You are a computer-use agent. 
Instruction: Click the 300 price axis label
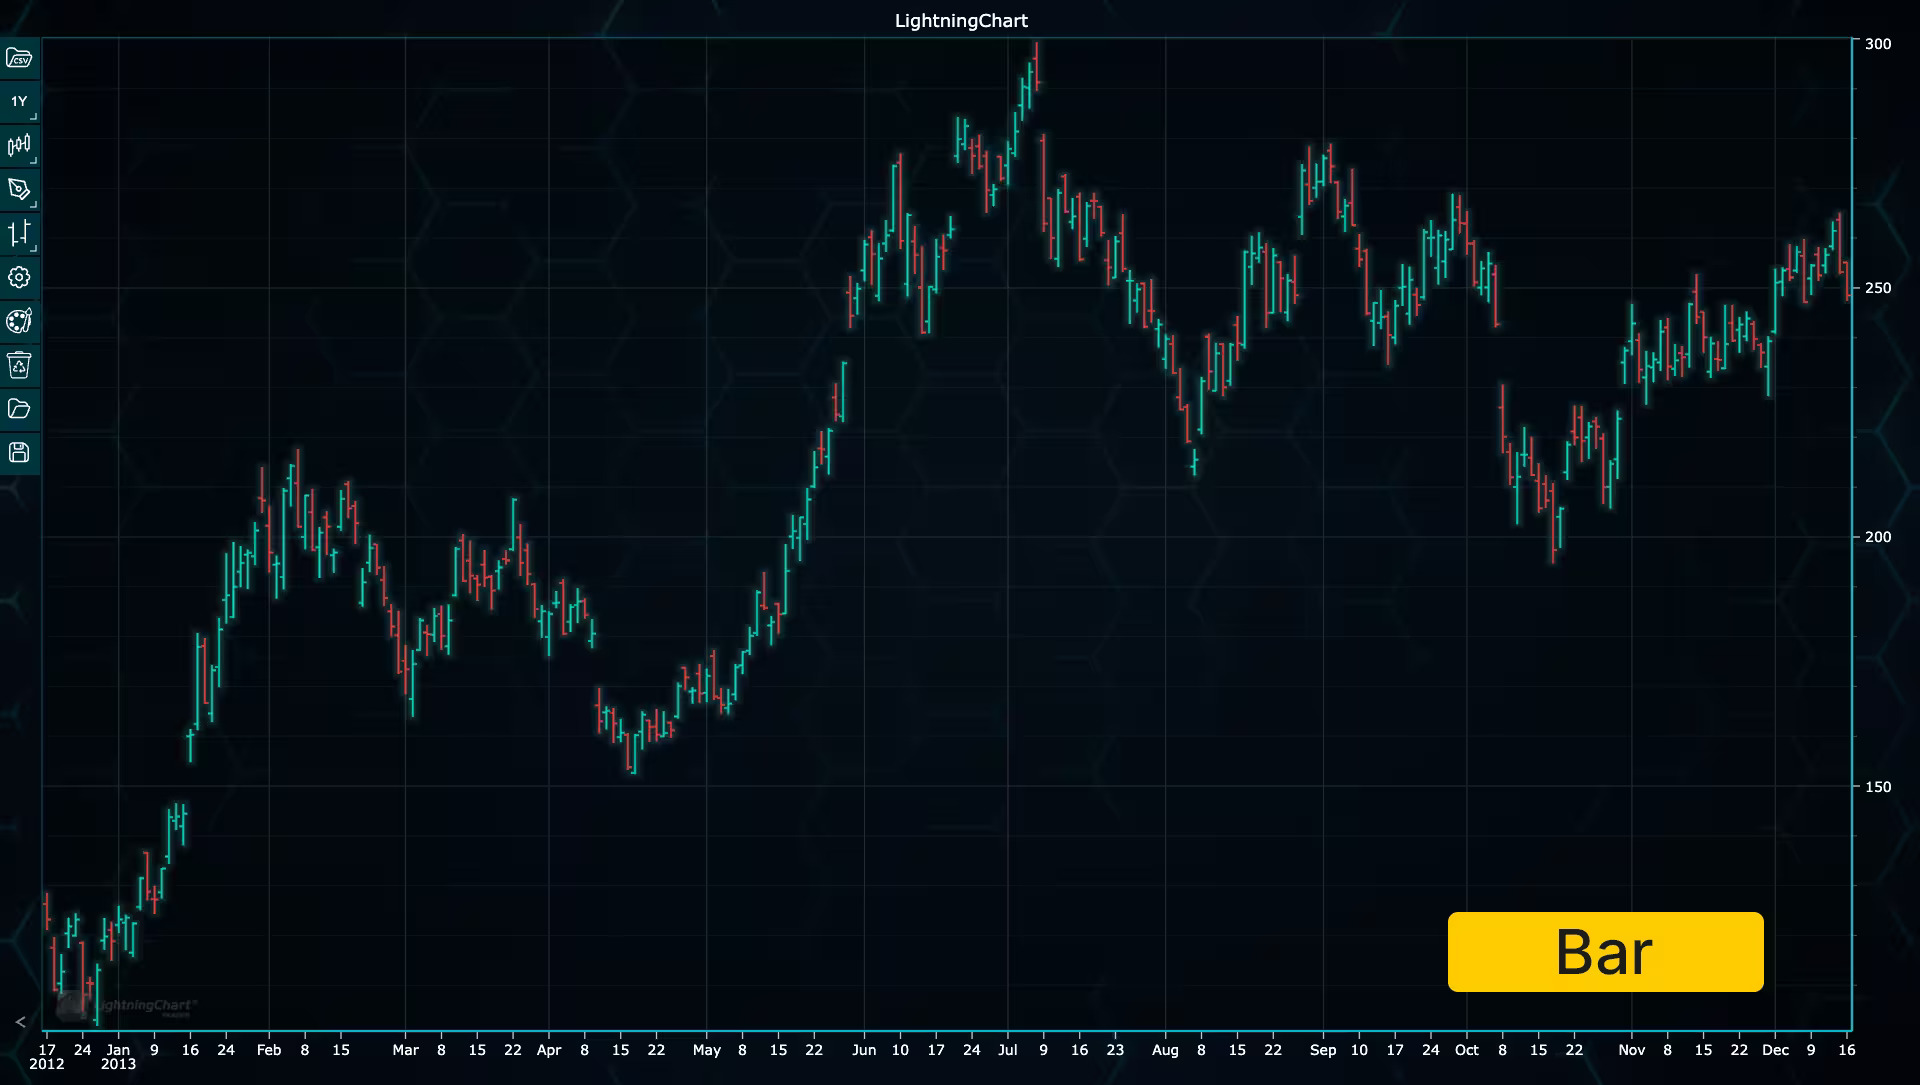point(1877,44)
